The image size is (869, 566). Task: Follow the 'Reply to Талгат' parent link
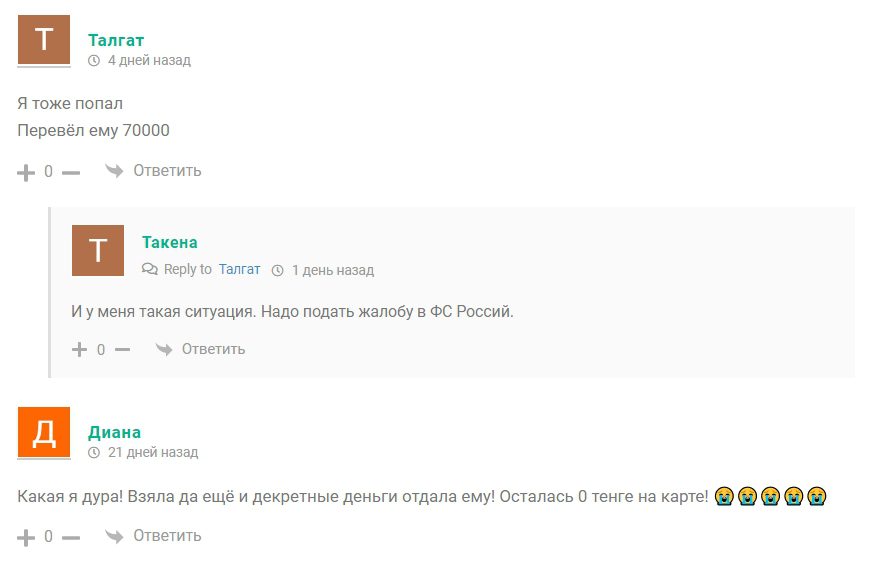coord(239,269)
